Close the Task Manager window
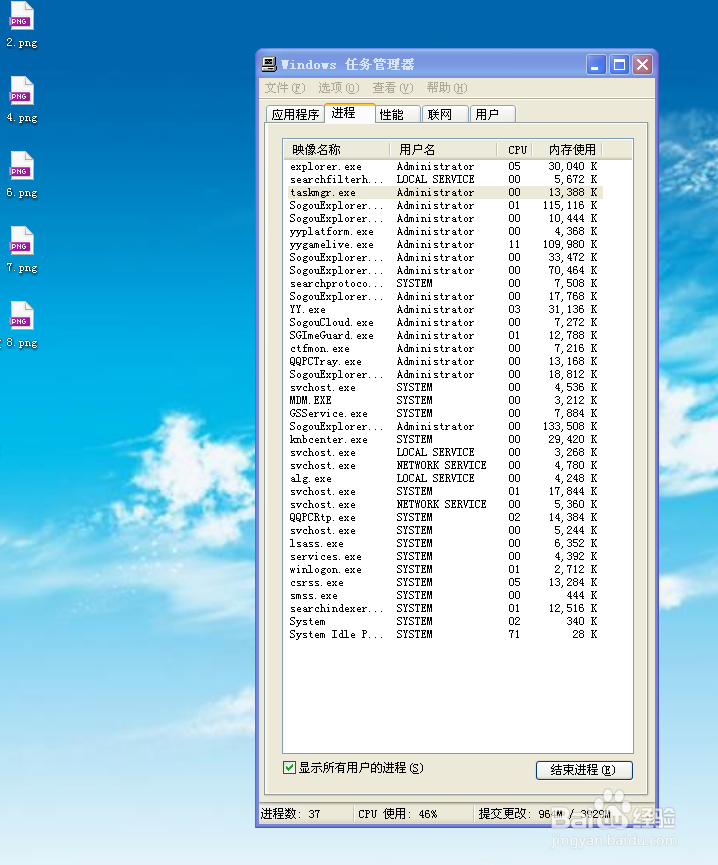This screenshot has height=865, width=718. click(x=642, y=65)
